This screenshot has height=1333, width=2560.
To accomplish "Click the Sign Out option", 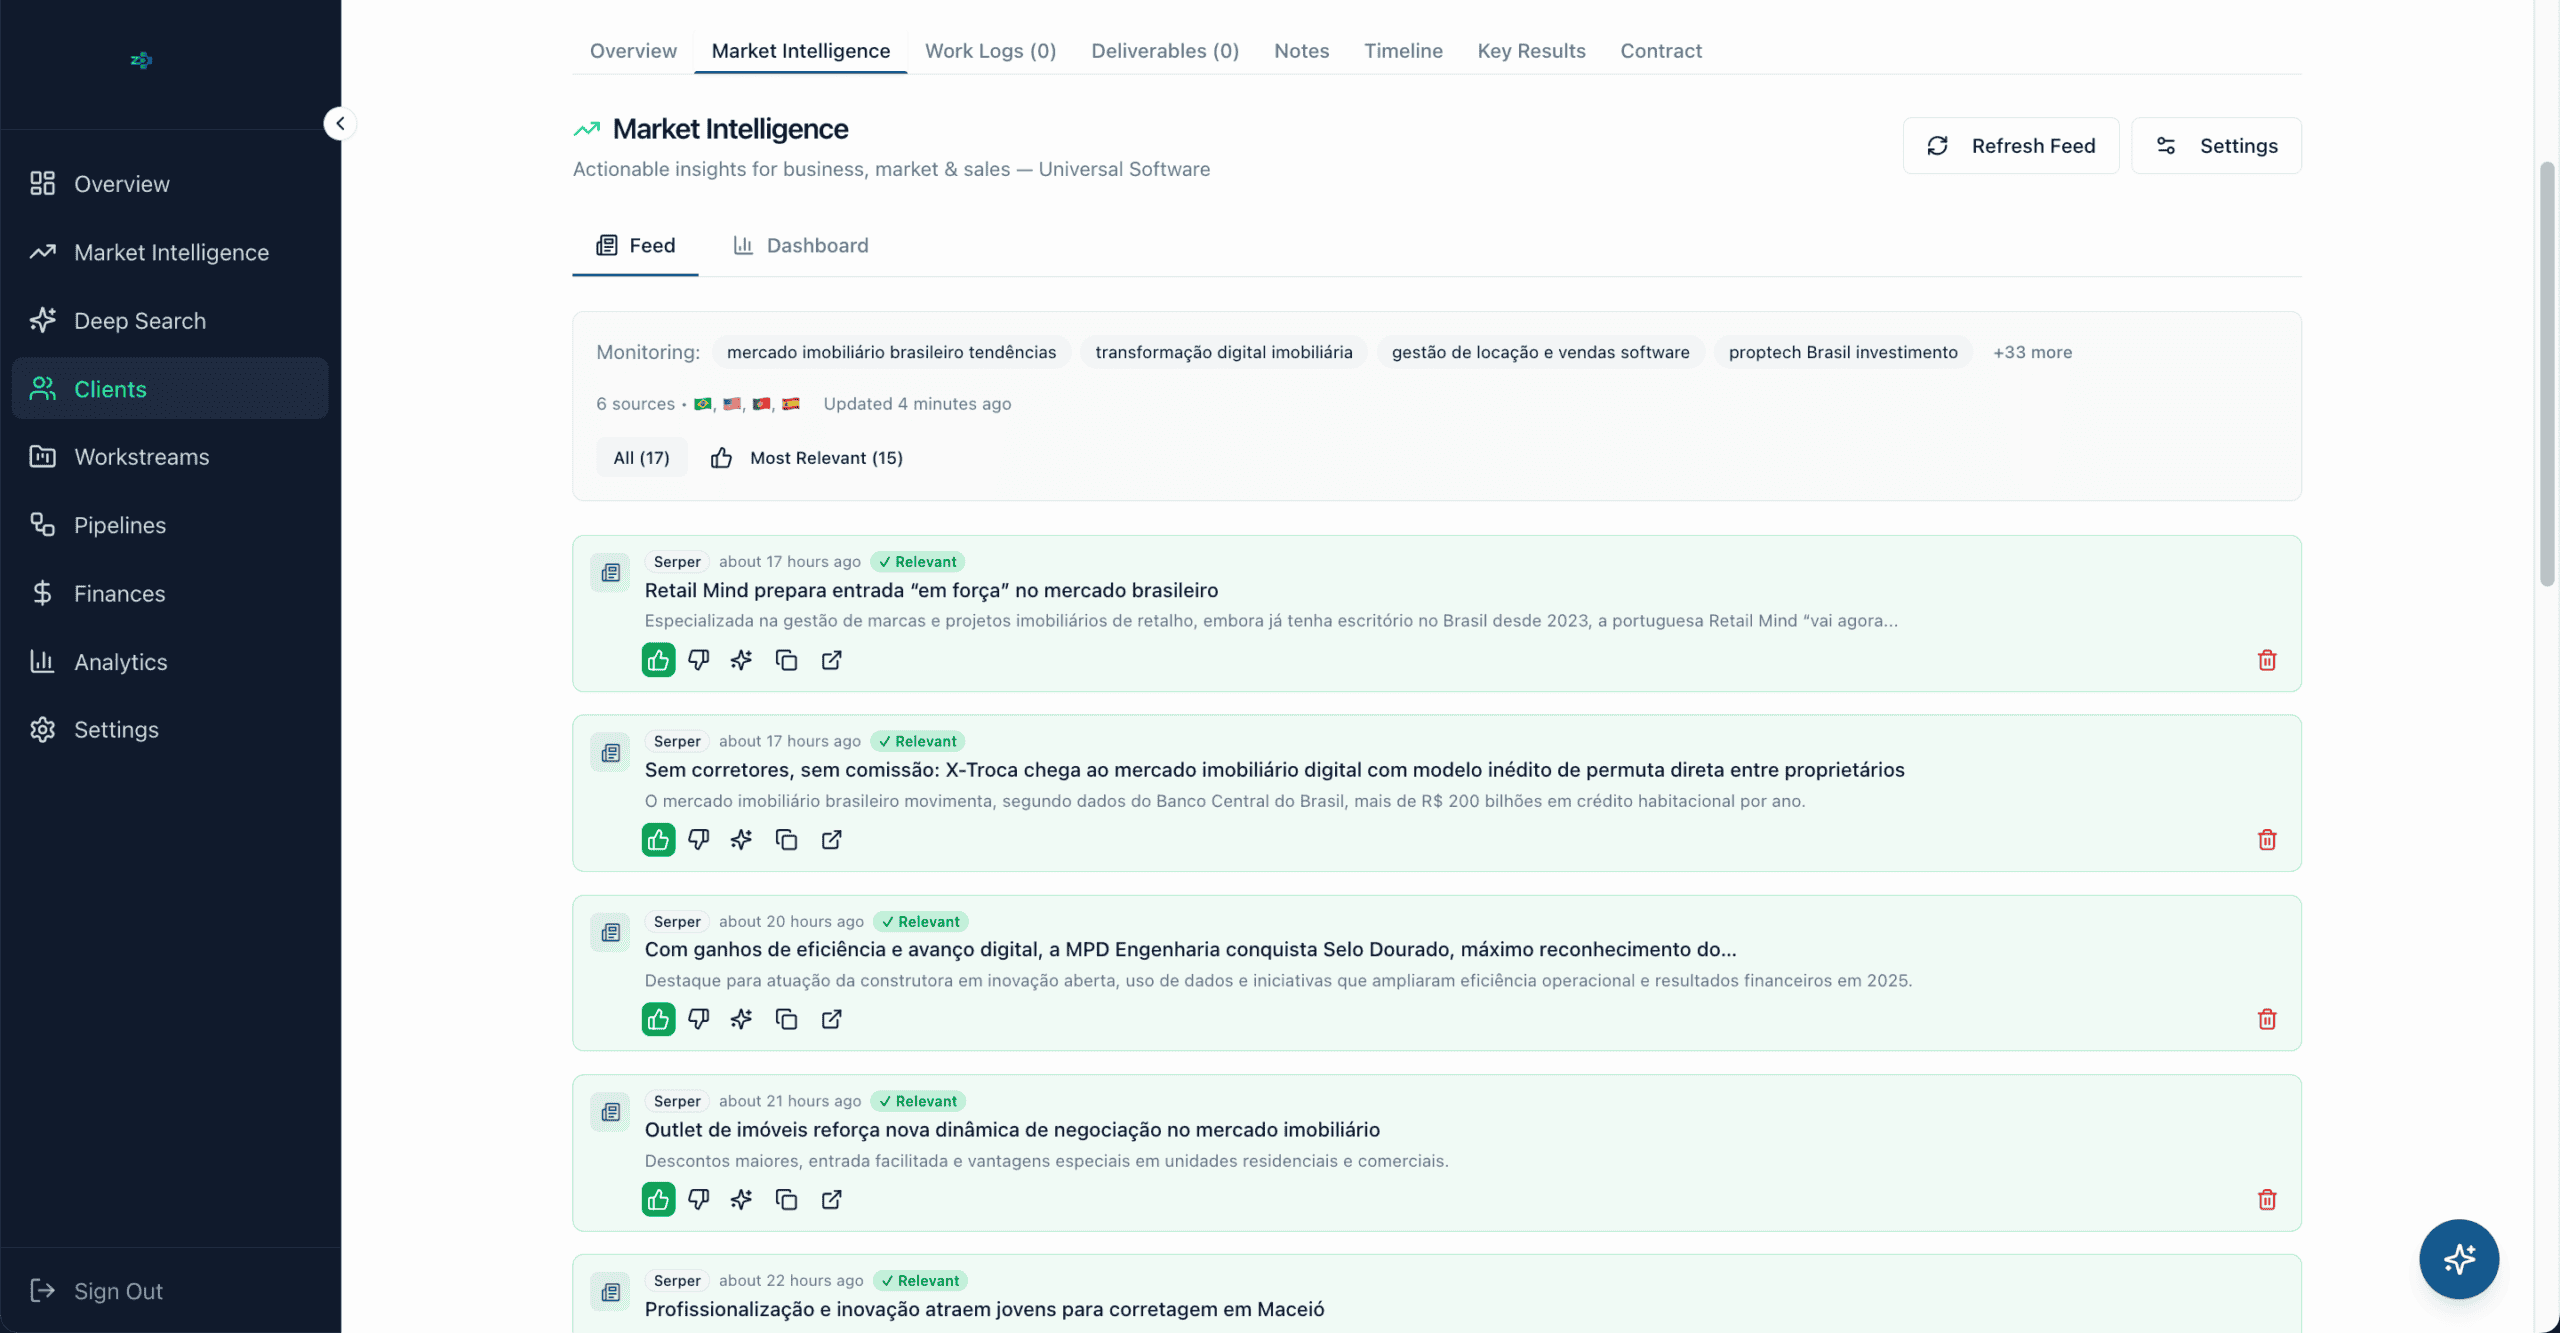I will click(118, 1291).
